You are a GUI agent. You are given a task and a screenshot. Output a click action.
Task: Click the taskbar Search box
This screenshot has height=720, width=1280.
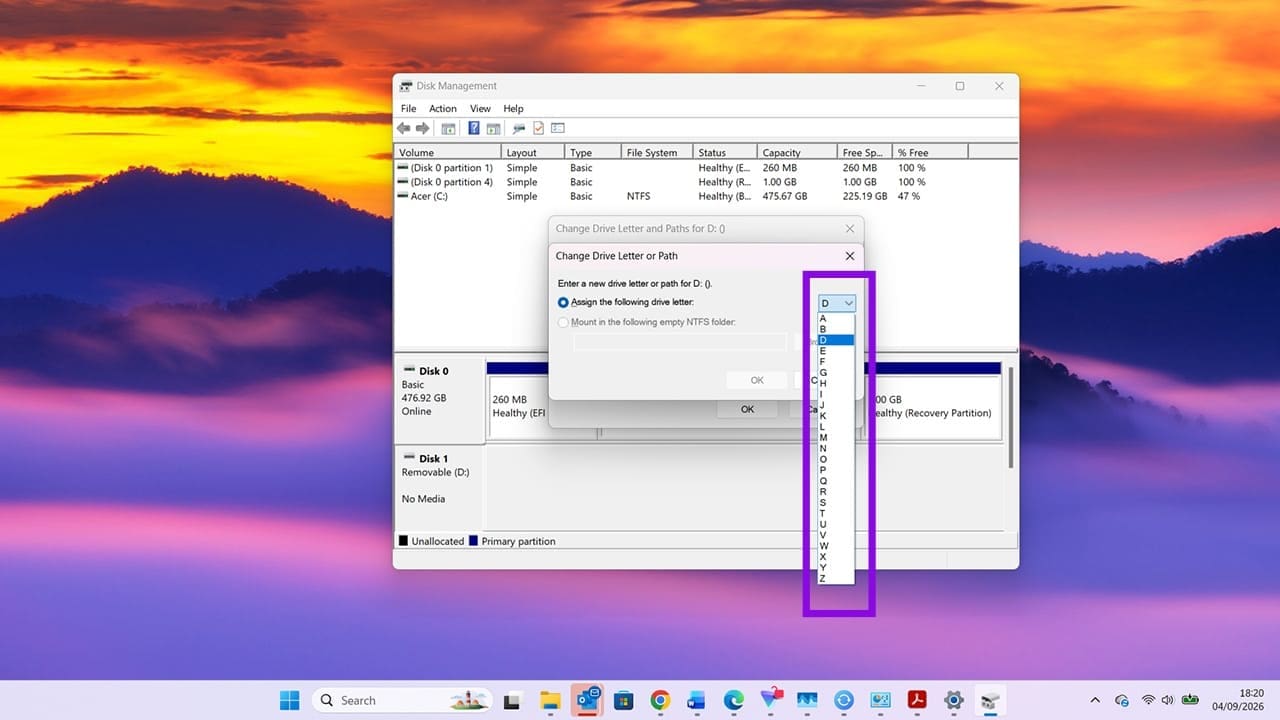tap(403, 700)
